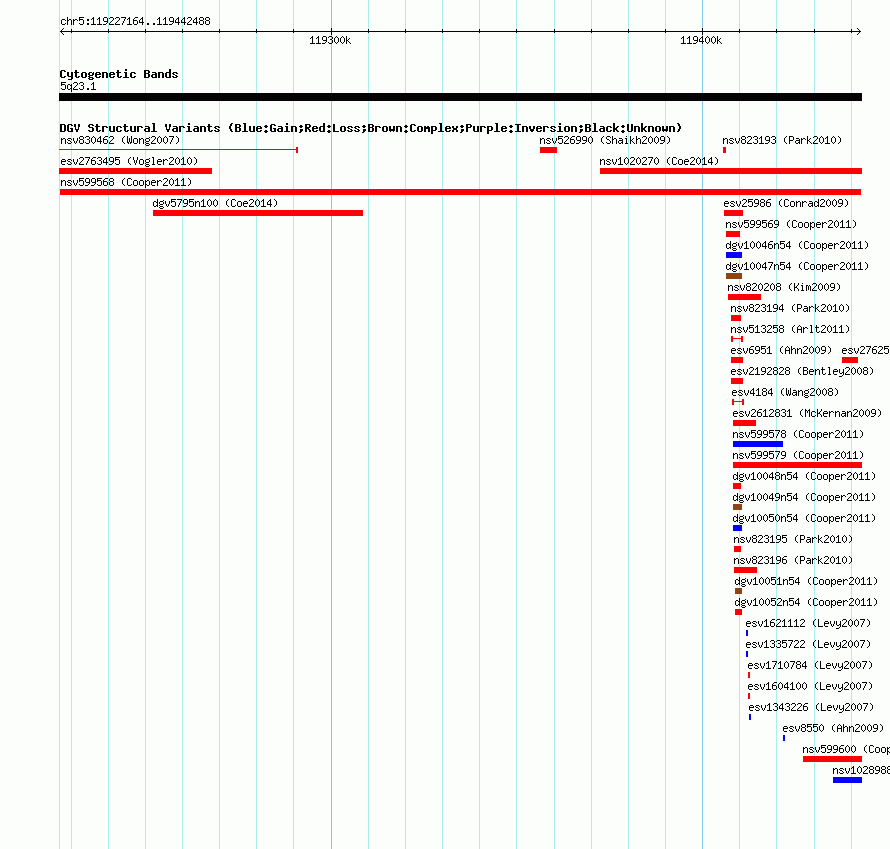Click the red bar under nsv823196 (Park2010)

745,570
